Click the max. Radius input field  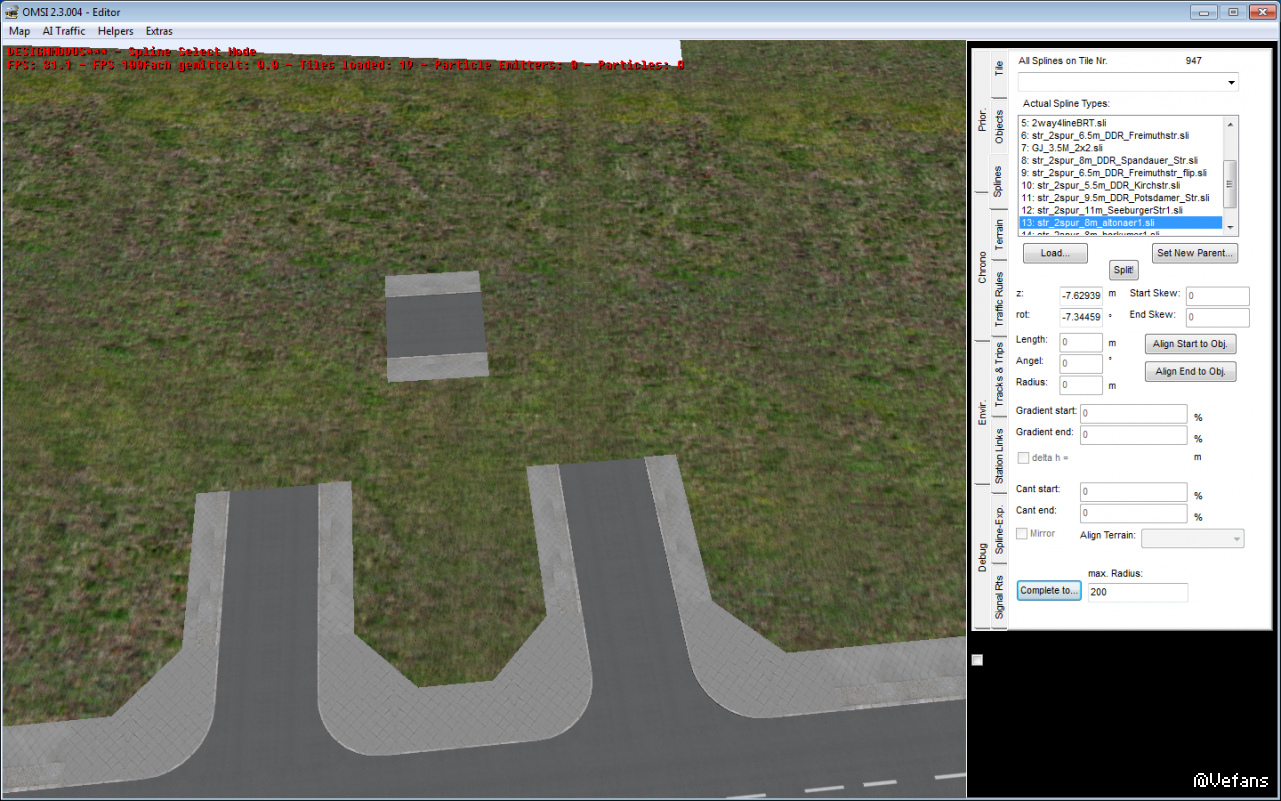coord(1137,592)
